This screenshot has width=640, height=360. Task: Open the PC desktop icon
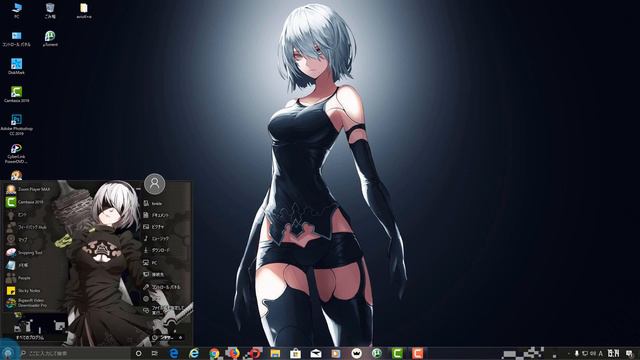pyautogui.click(x=17, y=10)
